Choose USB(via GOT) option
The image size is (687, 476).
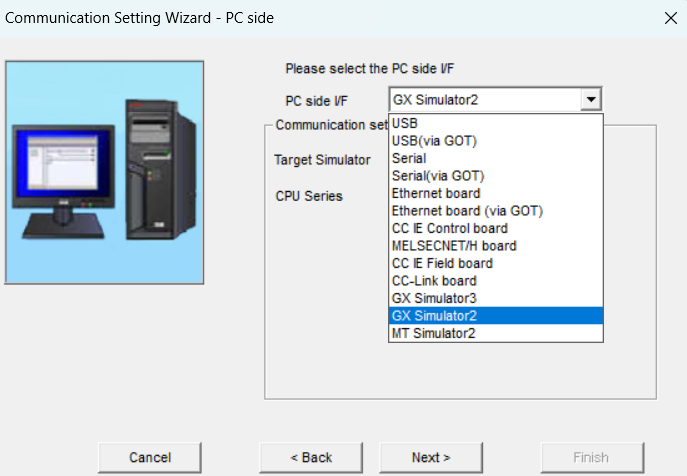[496, 141]
